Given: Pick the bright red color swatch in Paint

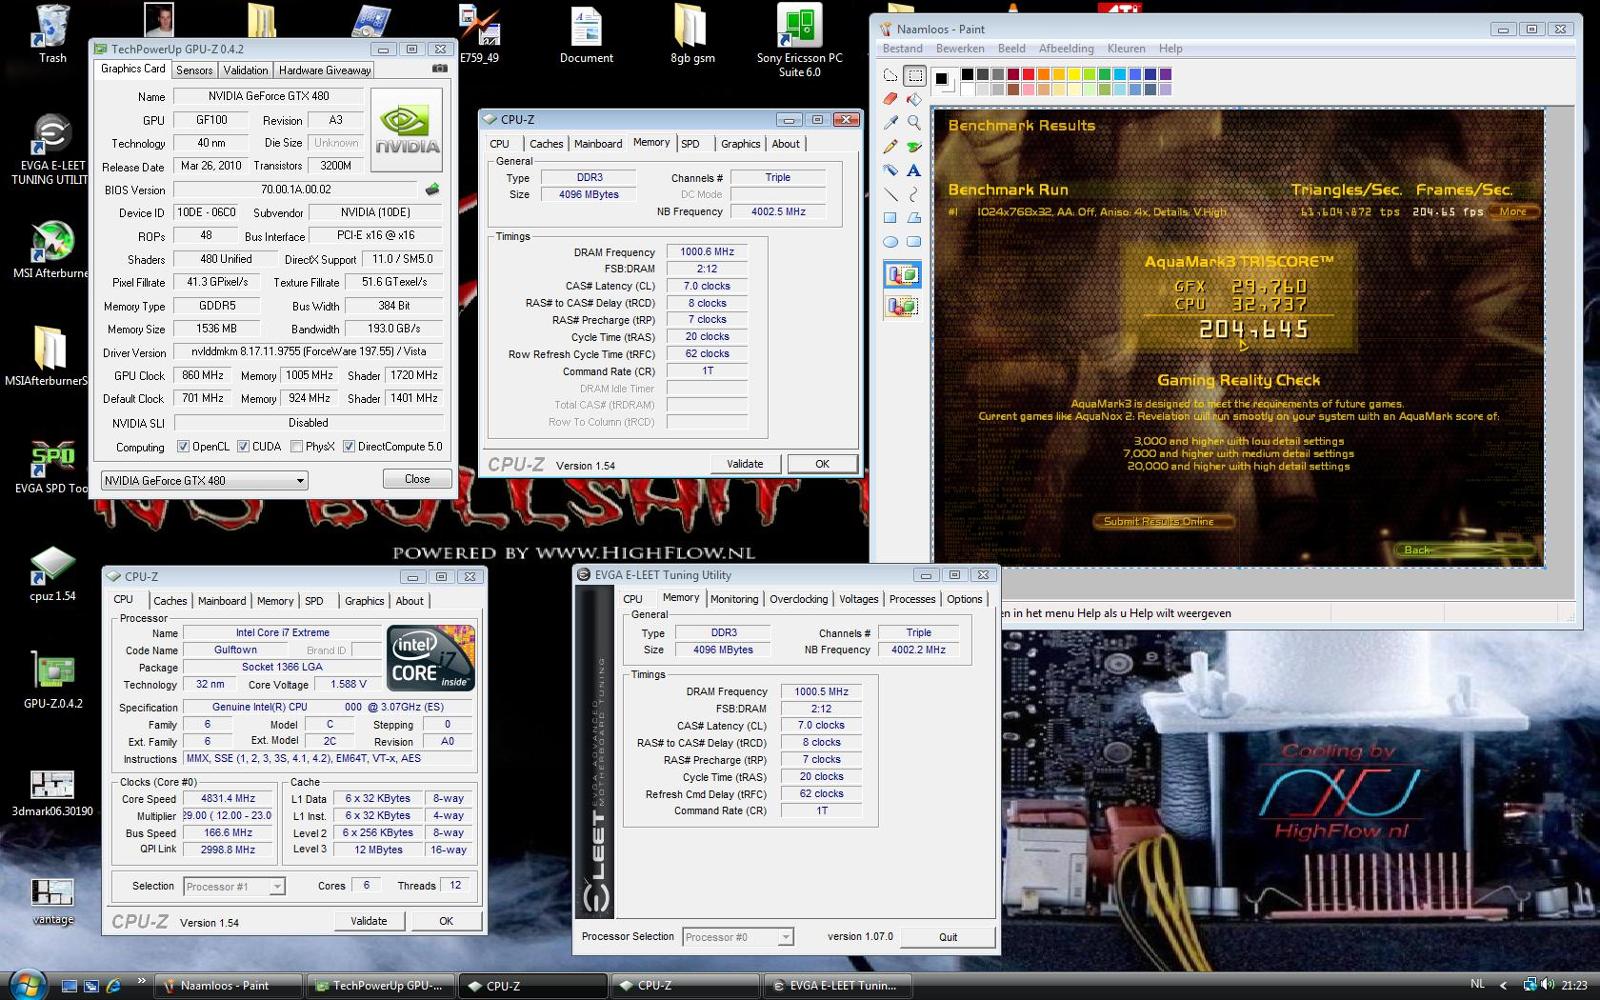Looking at the screenshot, I should 1028,74.
